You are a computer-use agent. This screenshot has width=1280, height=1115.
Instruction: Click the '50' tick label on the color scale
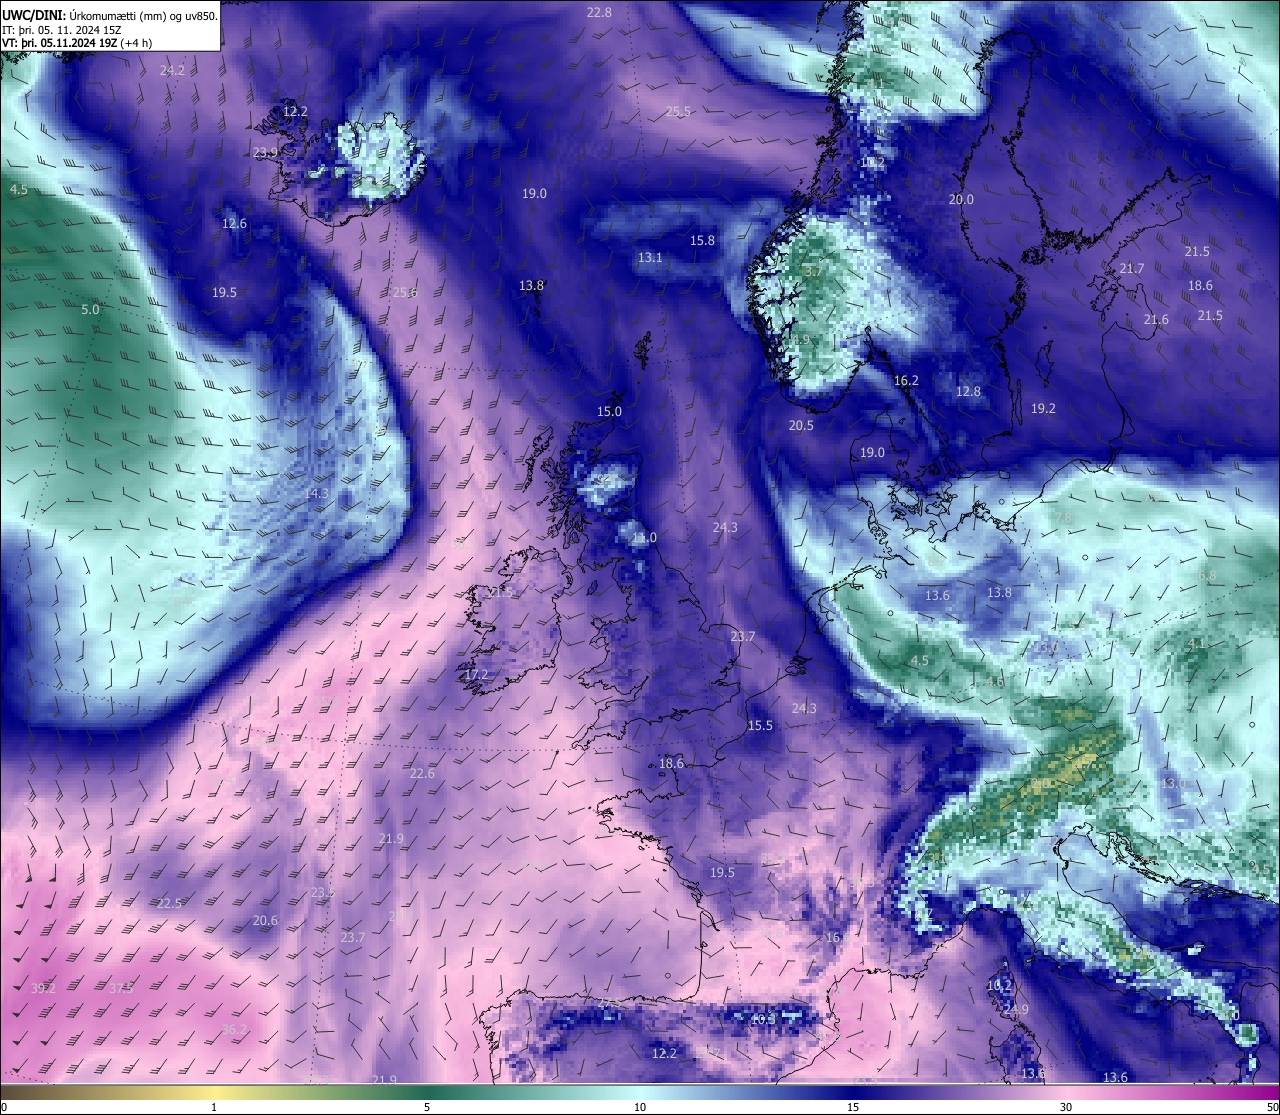click(1271, 1107)
